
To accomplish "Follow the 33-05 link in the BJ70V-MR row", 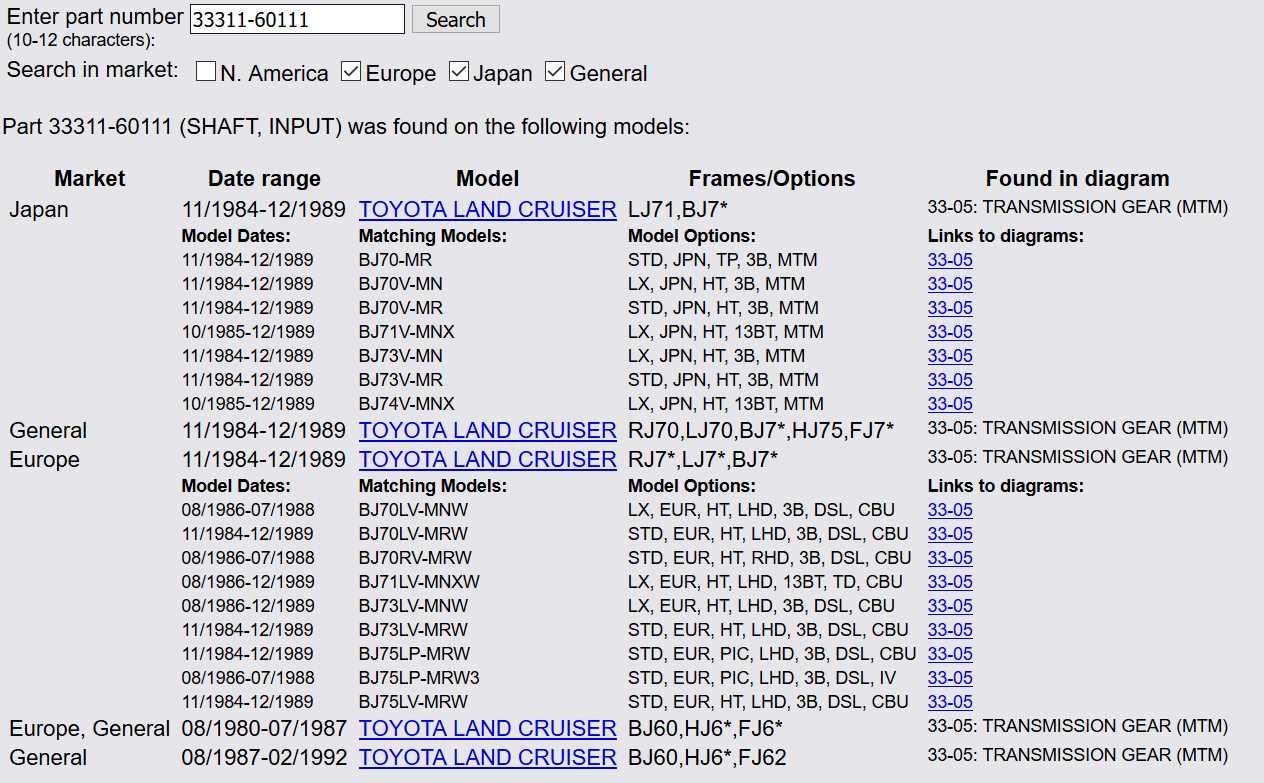I will [x=950, y=308].
